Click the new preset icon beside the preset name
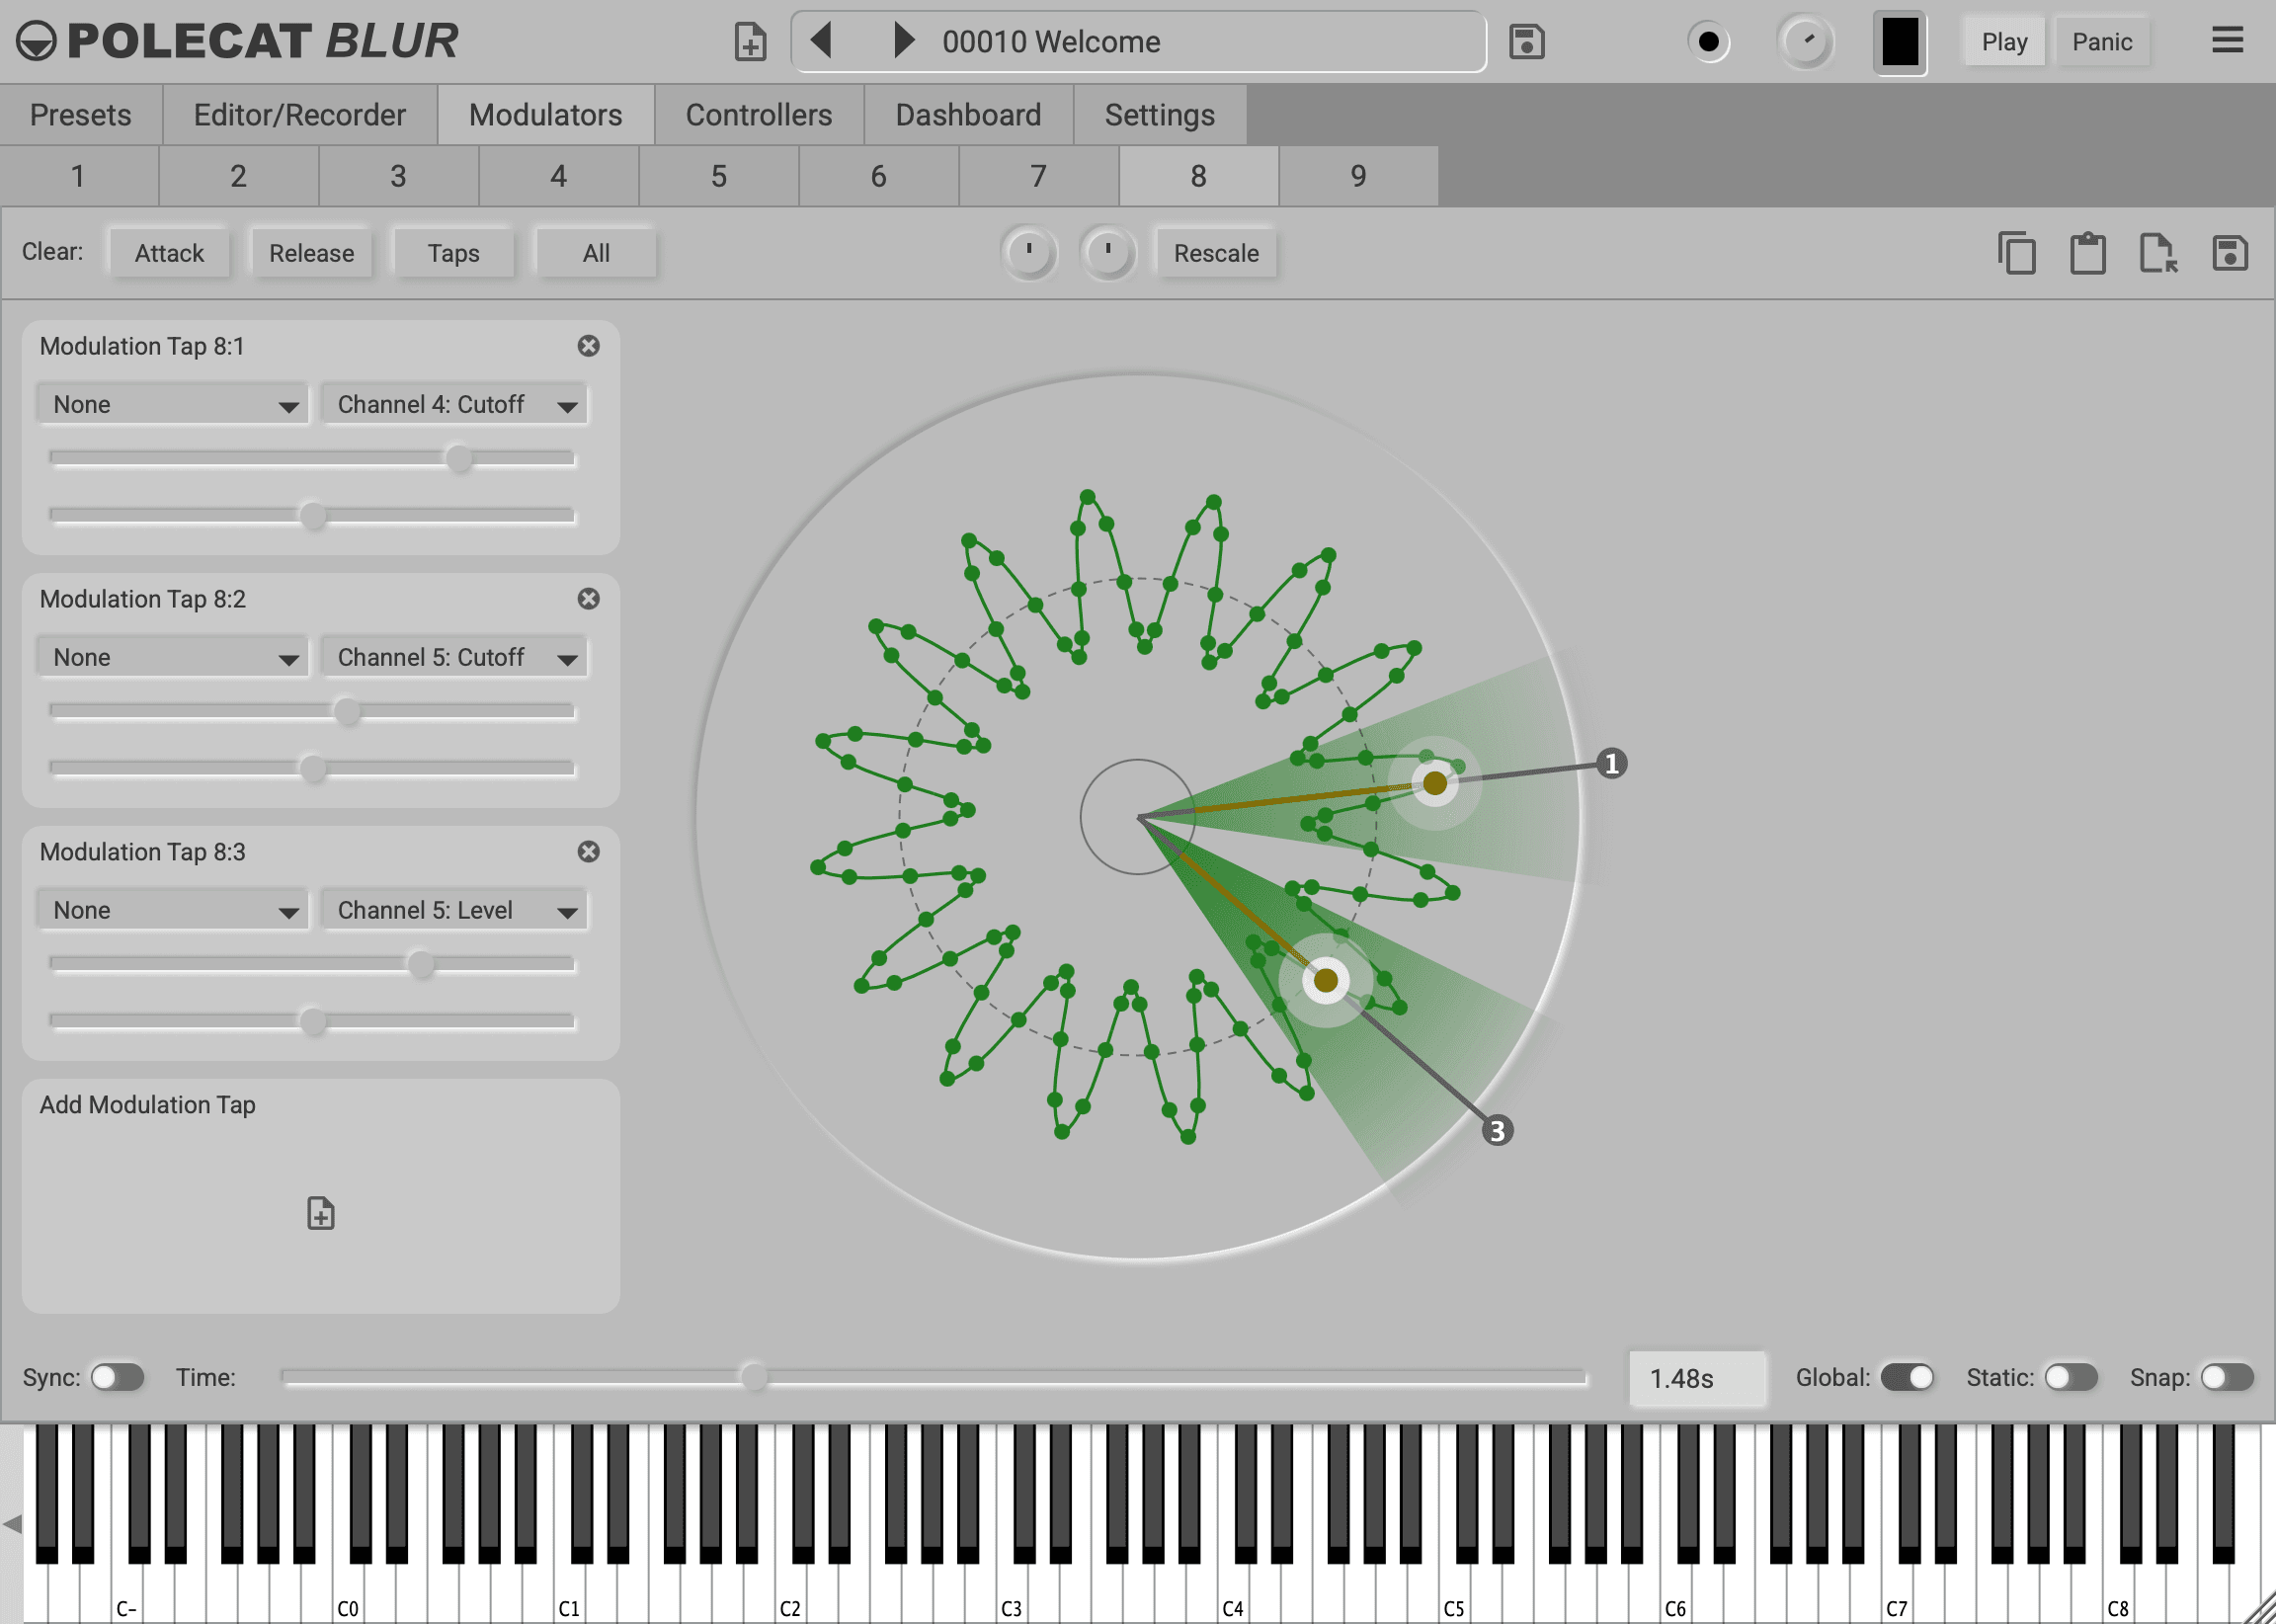This screenshot has height=1624, width=2276. pyautogui.click(x=750, y=42)
